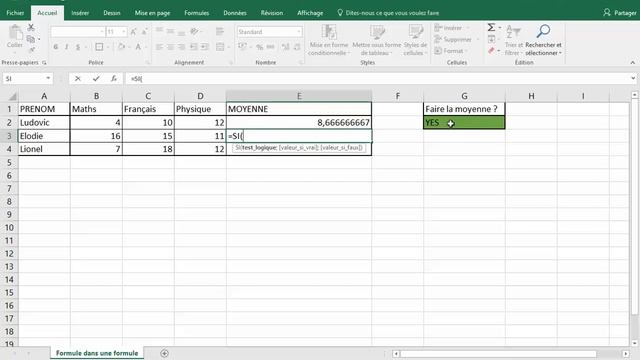This screenshot has width=640, height=360.
Task: Switch to the Formules tab
Action: pyautogui.click(x=196, y=13)
